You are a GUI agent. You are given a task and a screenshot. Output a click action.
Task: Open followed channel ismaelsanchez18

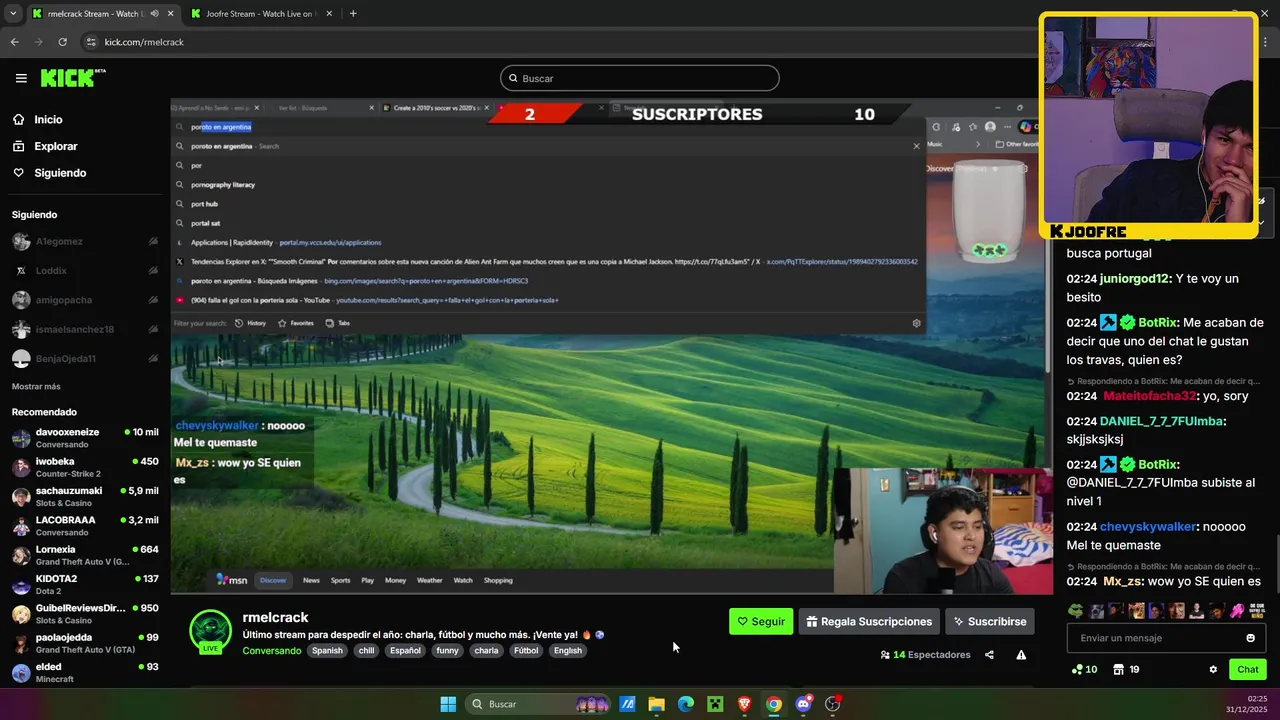85,329
